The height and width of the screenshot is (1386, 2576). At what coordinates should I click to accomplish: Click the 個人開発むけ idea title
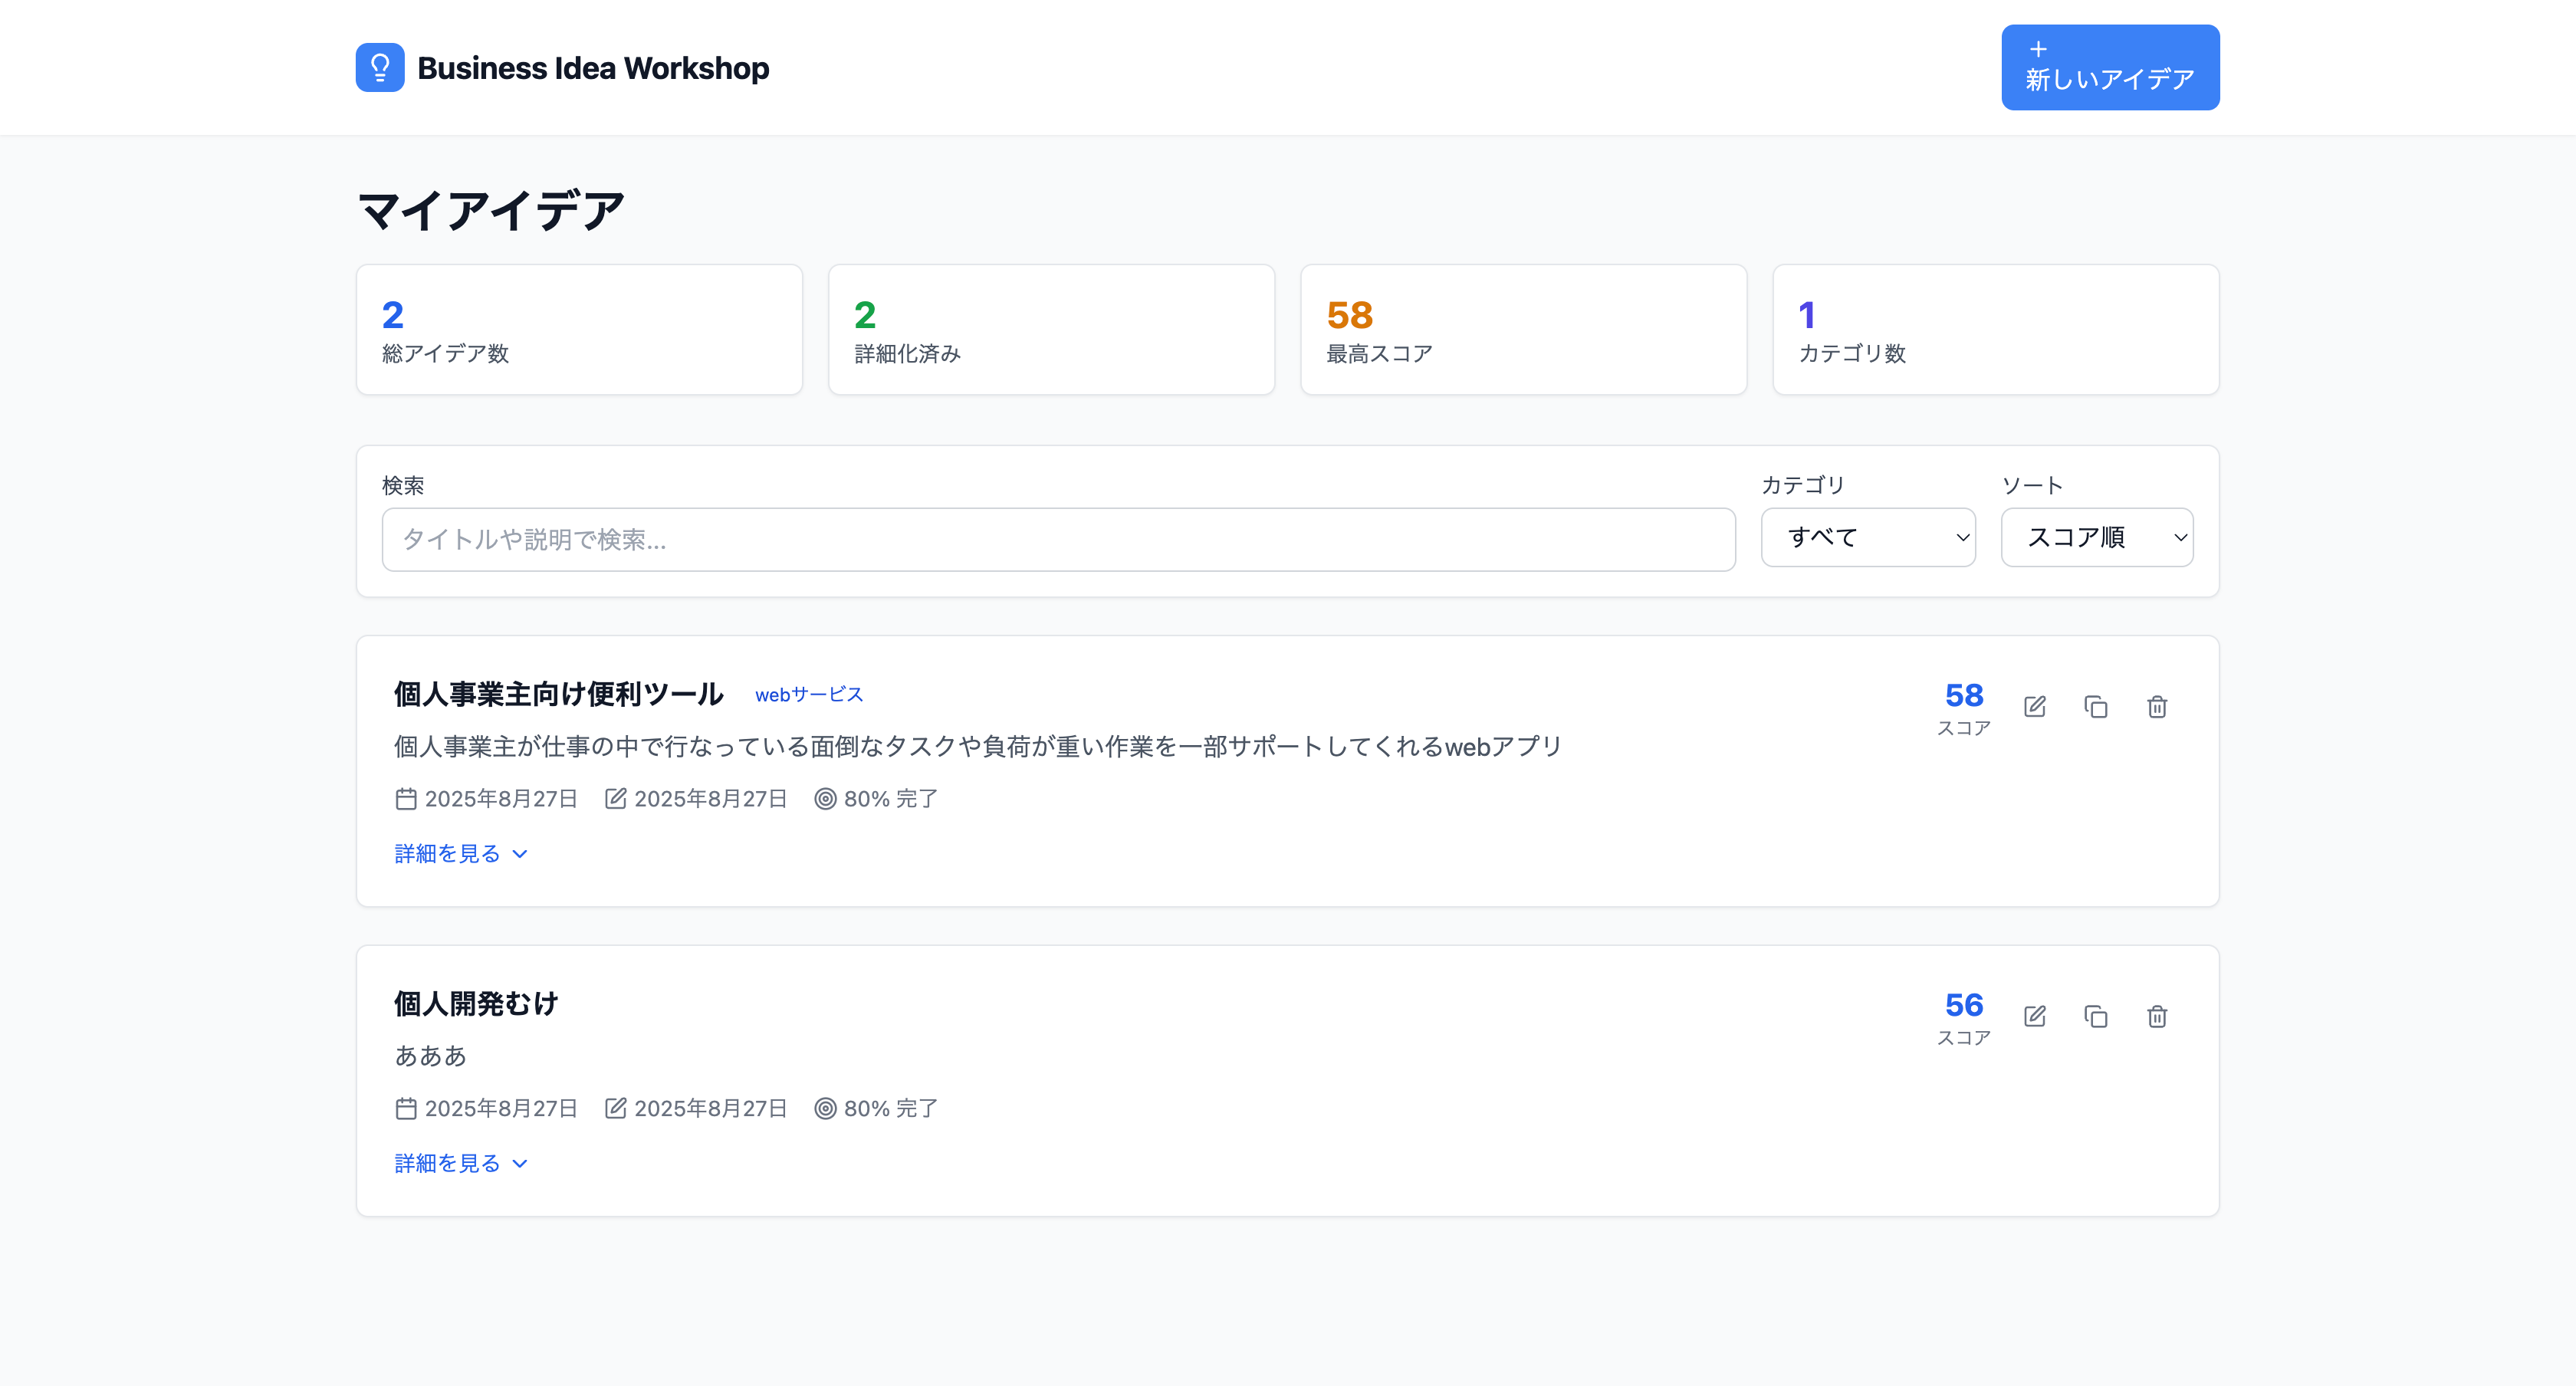point(476,1003)
